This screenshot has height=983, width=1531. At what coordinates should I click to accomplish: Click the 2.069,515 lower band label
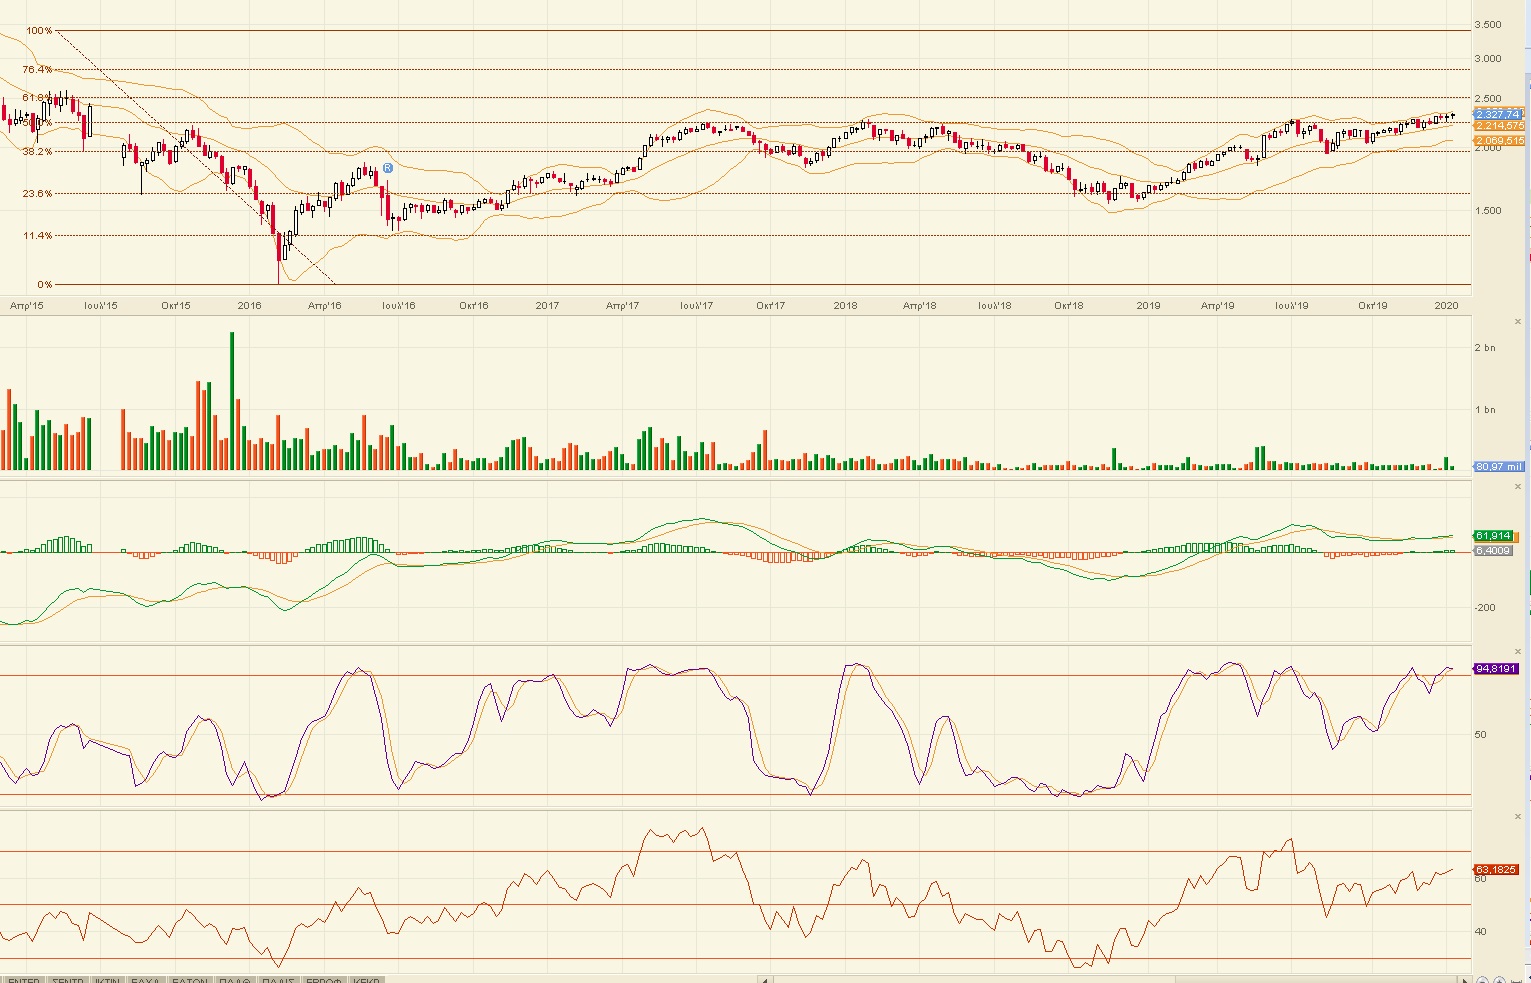[1499, 141]
